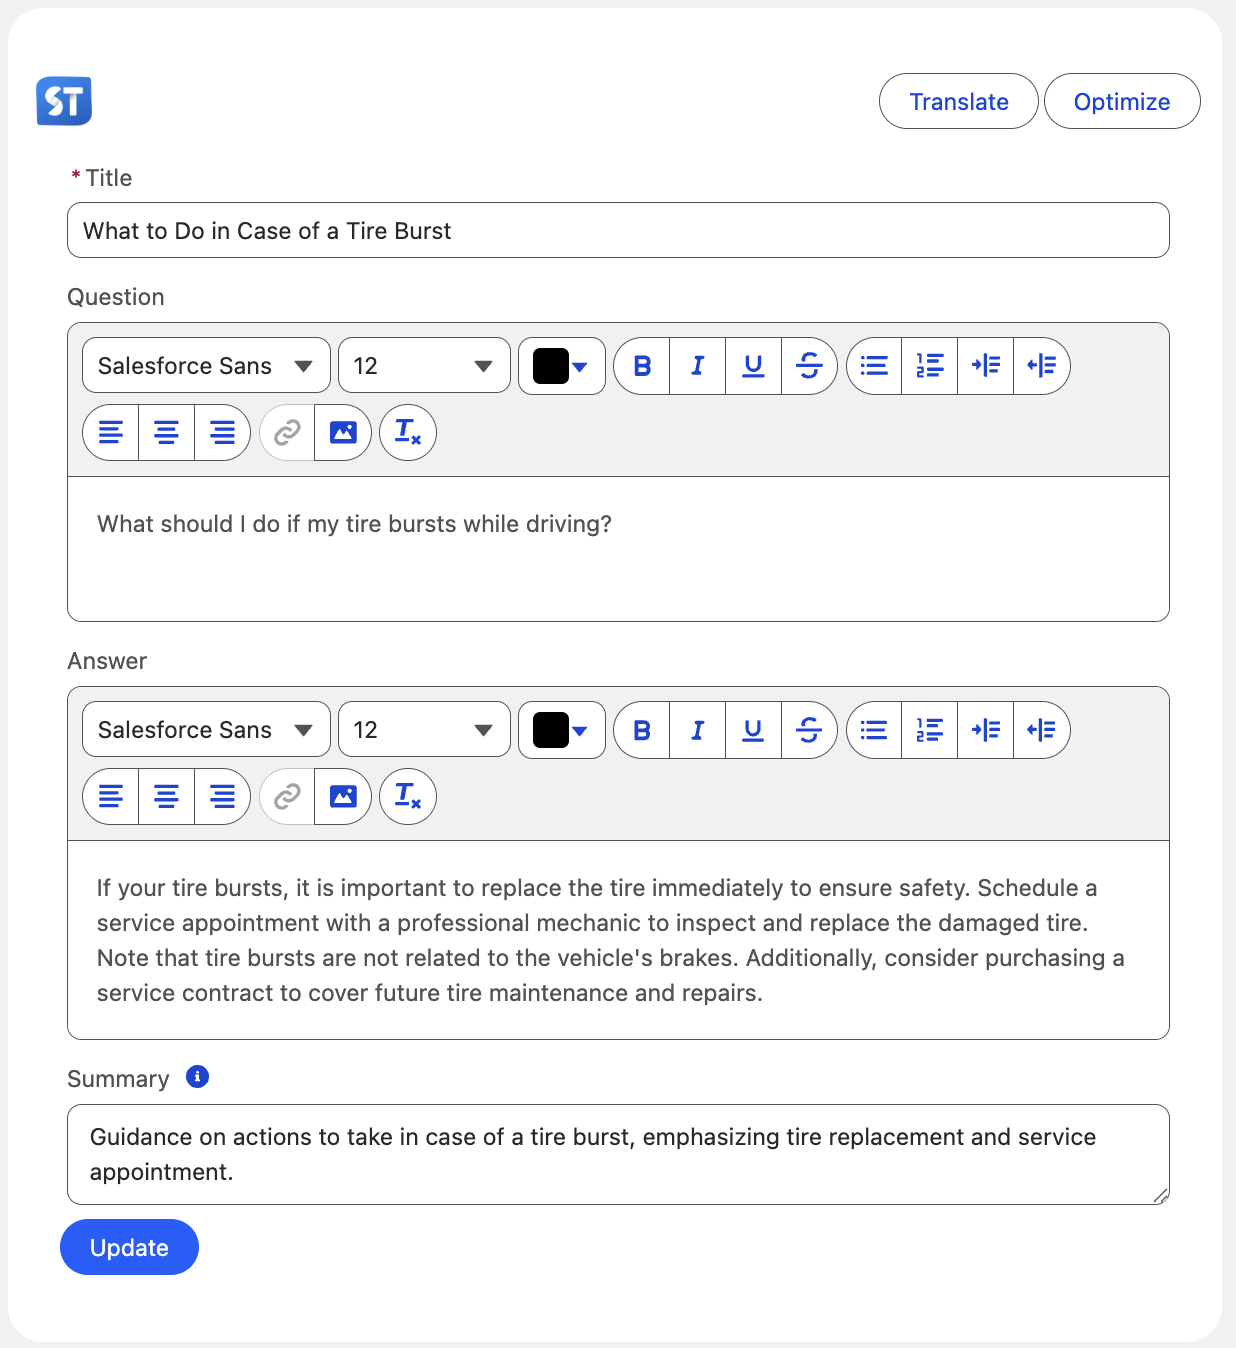1236x1348 pixels.
Task: Click the Summary info icon
Action: click(198, 1077)
